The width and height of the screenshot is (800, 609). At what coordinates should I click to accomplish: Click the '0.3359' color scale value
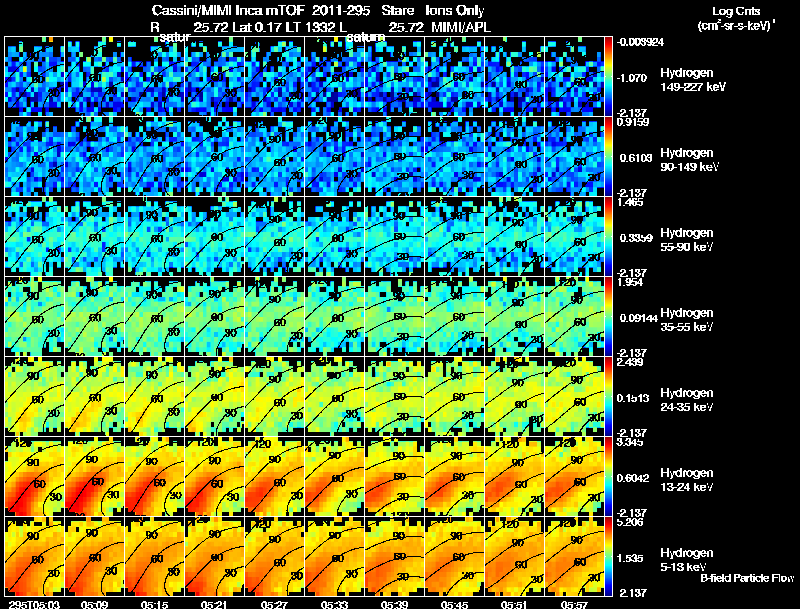coord(636,238)
